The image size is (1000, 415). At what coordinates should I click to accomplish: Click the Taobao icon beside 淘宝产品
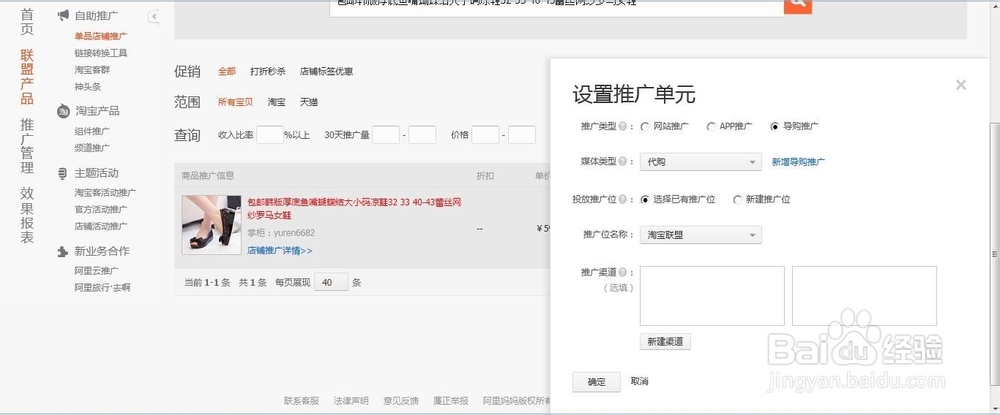(x=63, y=112)
